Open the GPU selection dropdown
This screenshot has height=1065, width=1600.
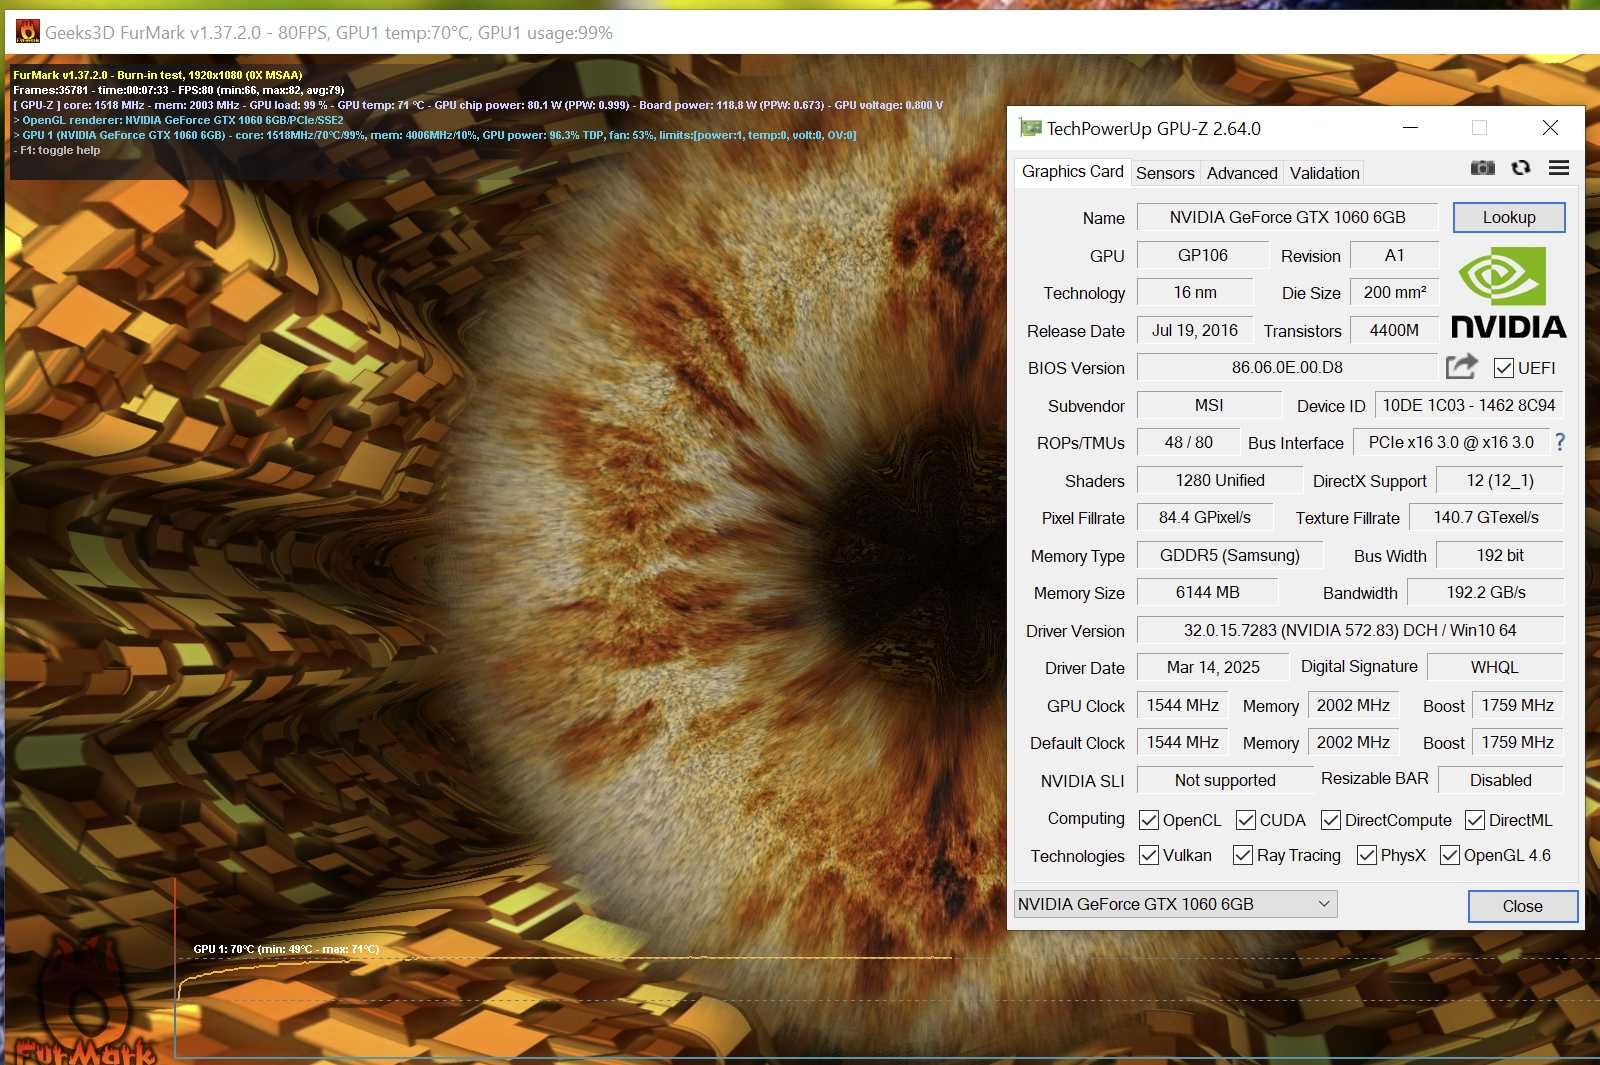1175,904
